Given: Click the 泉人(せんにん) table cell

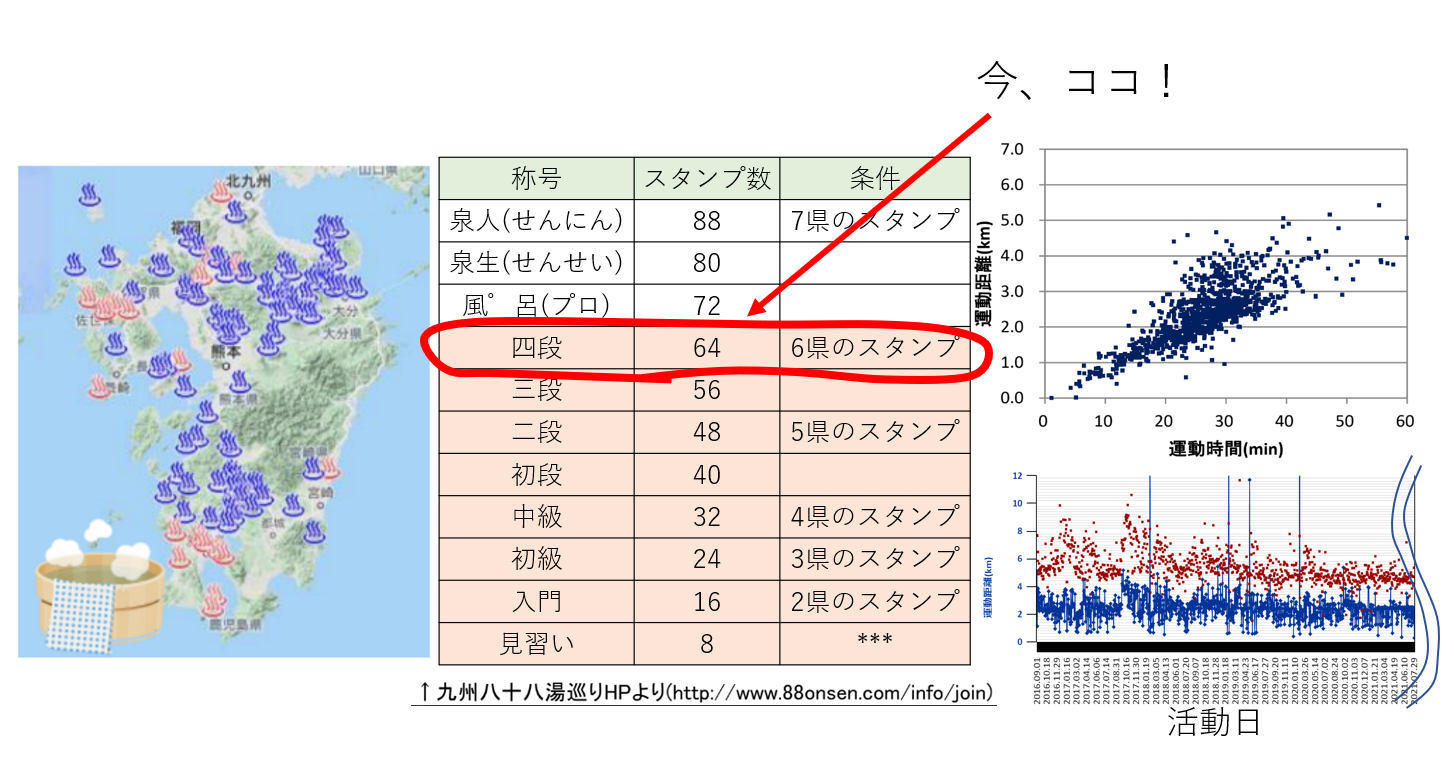Looking at the screenshot, I should (537, 220).
